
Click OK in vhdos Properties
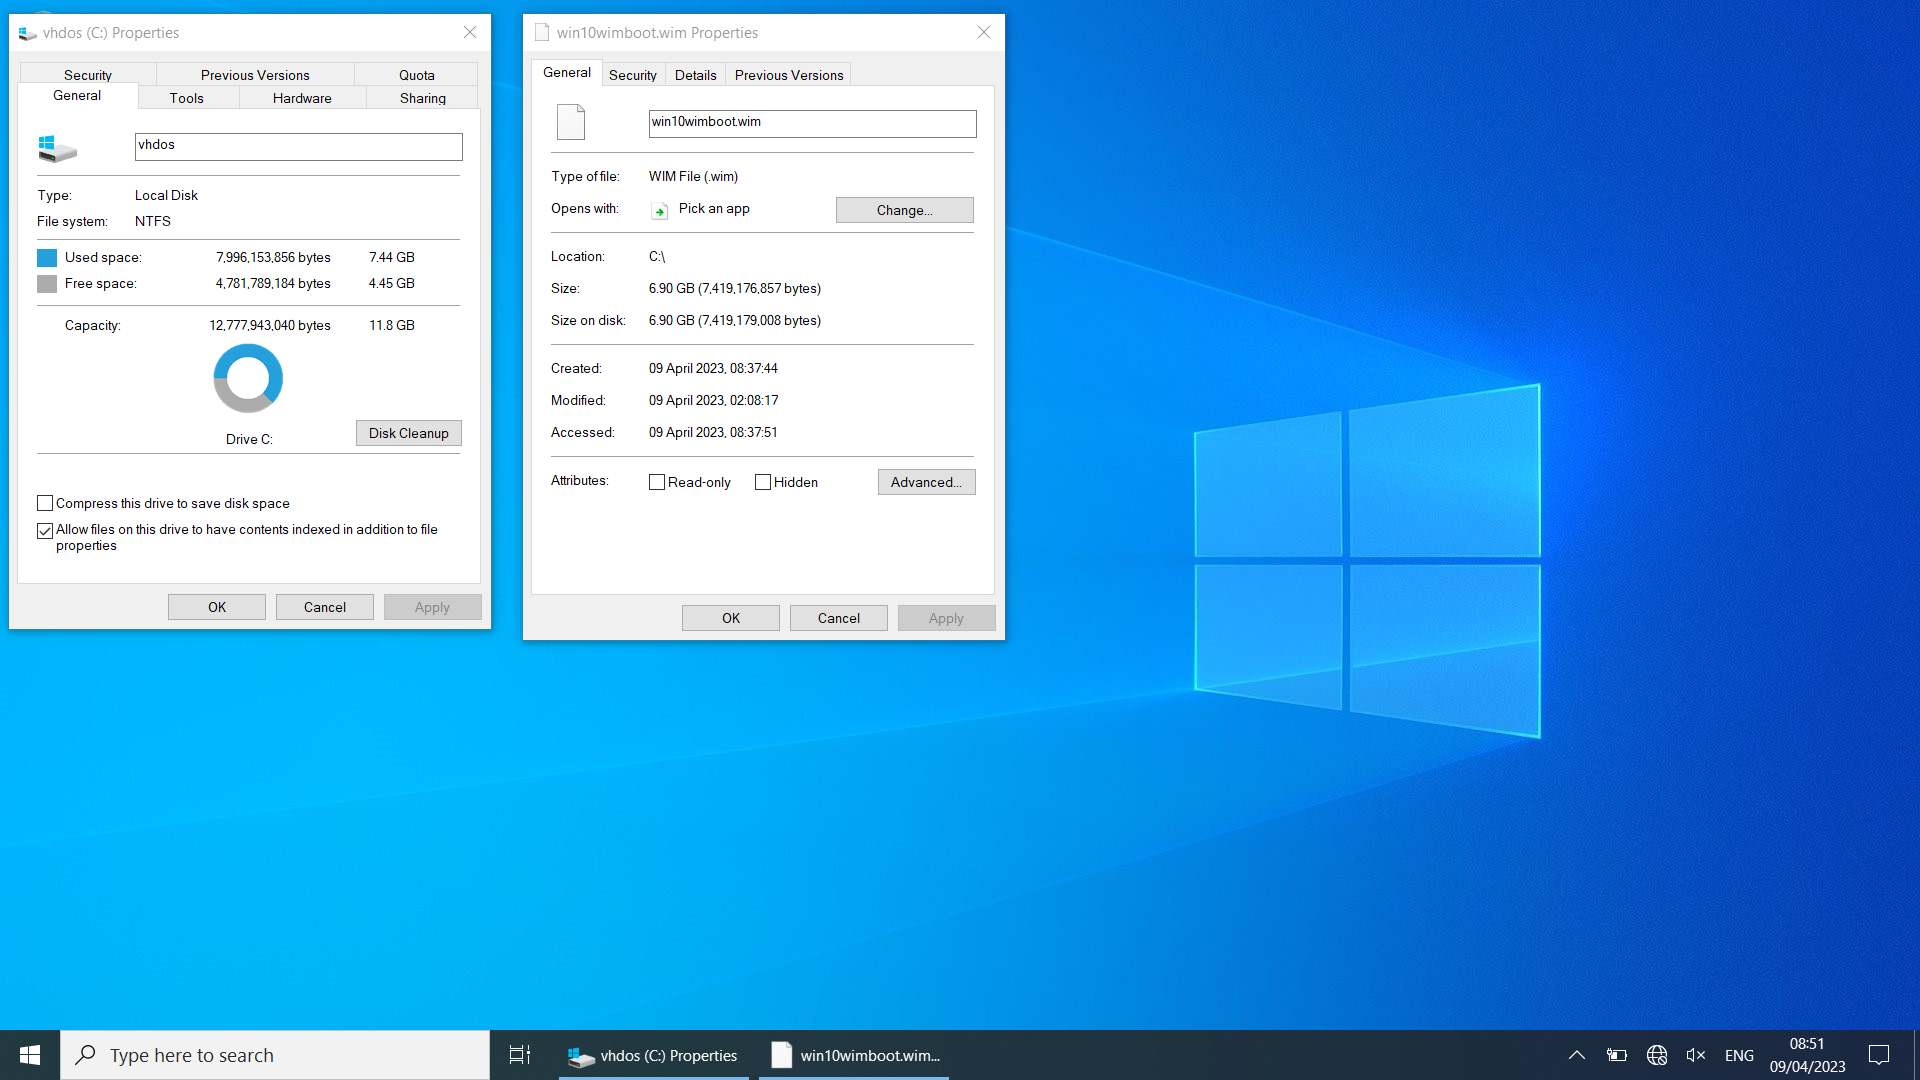pyautogui.click(x=217, y=607)
